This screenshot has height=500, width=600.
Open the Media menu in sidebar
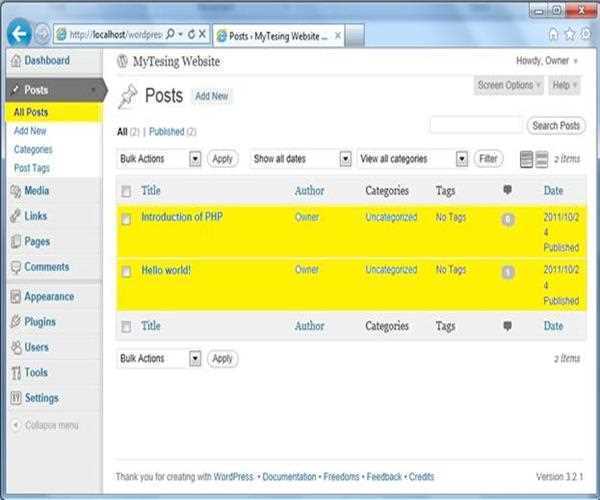pyautogui.click(x=36, y=191)
